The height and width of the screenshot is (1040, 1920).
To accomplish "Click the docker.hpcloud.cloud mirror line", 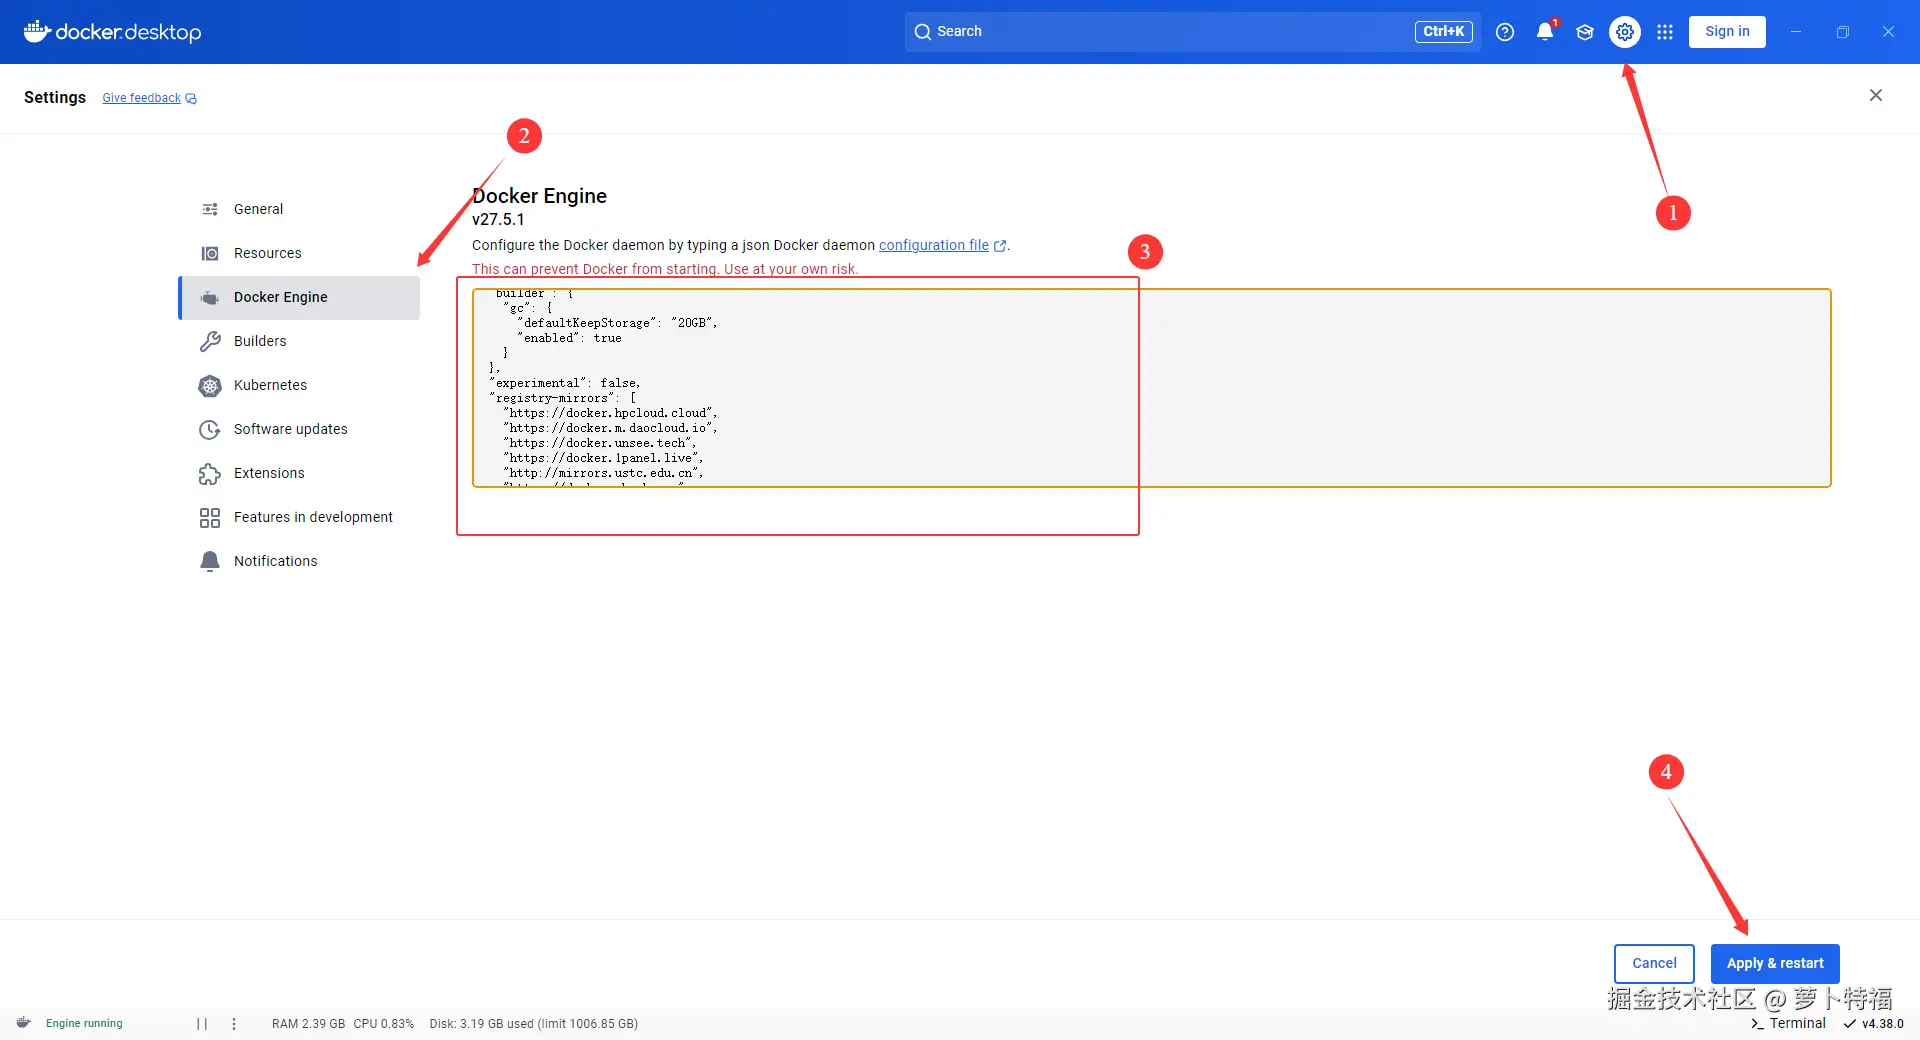I will (x=610, y=413).
